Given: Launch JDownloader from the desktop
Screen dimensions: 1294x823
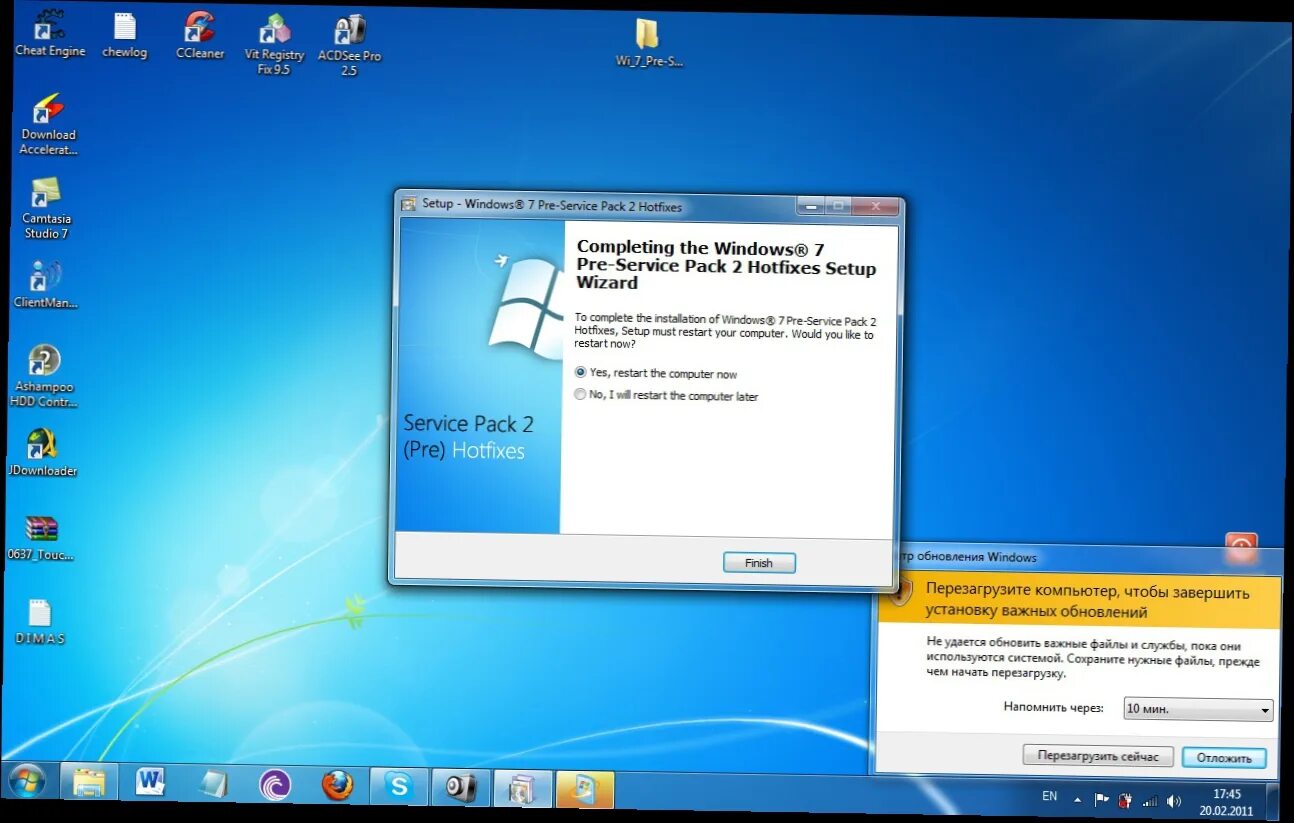Looking at the screenshot, I should (42, 452).
